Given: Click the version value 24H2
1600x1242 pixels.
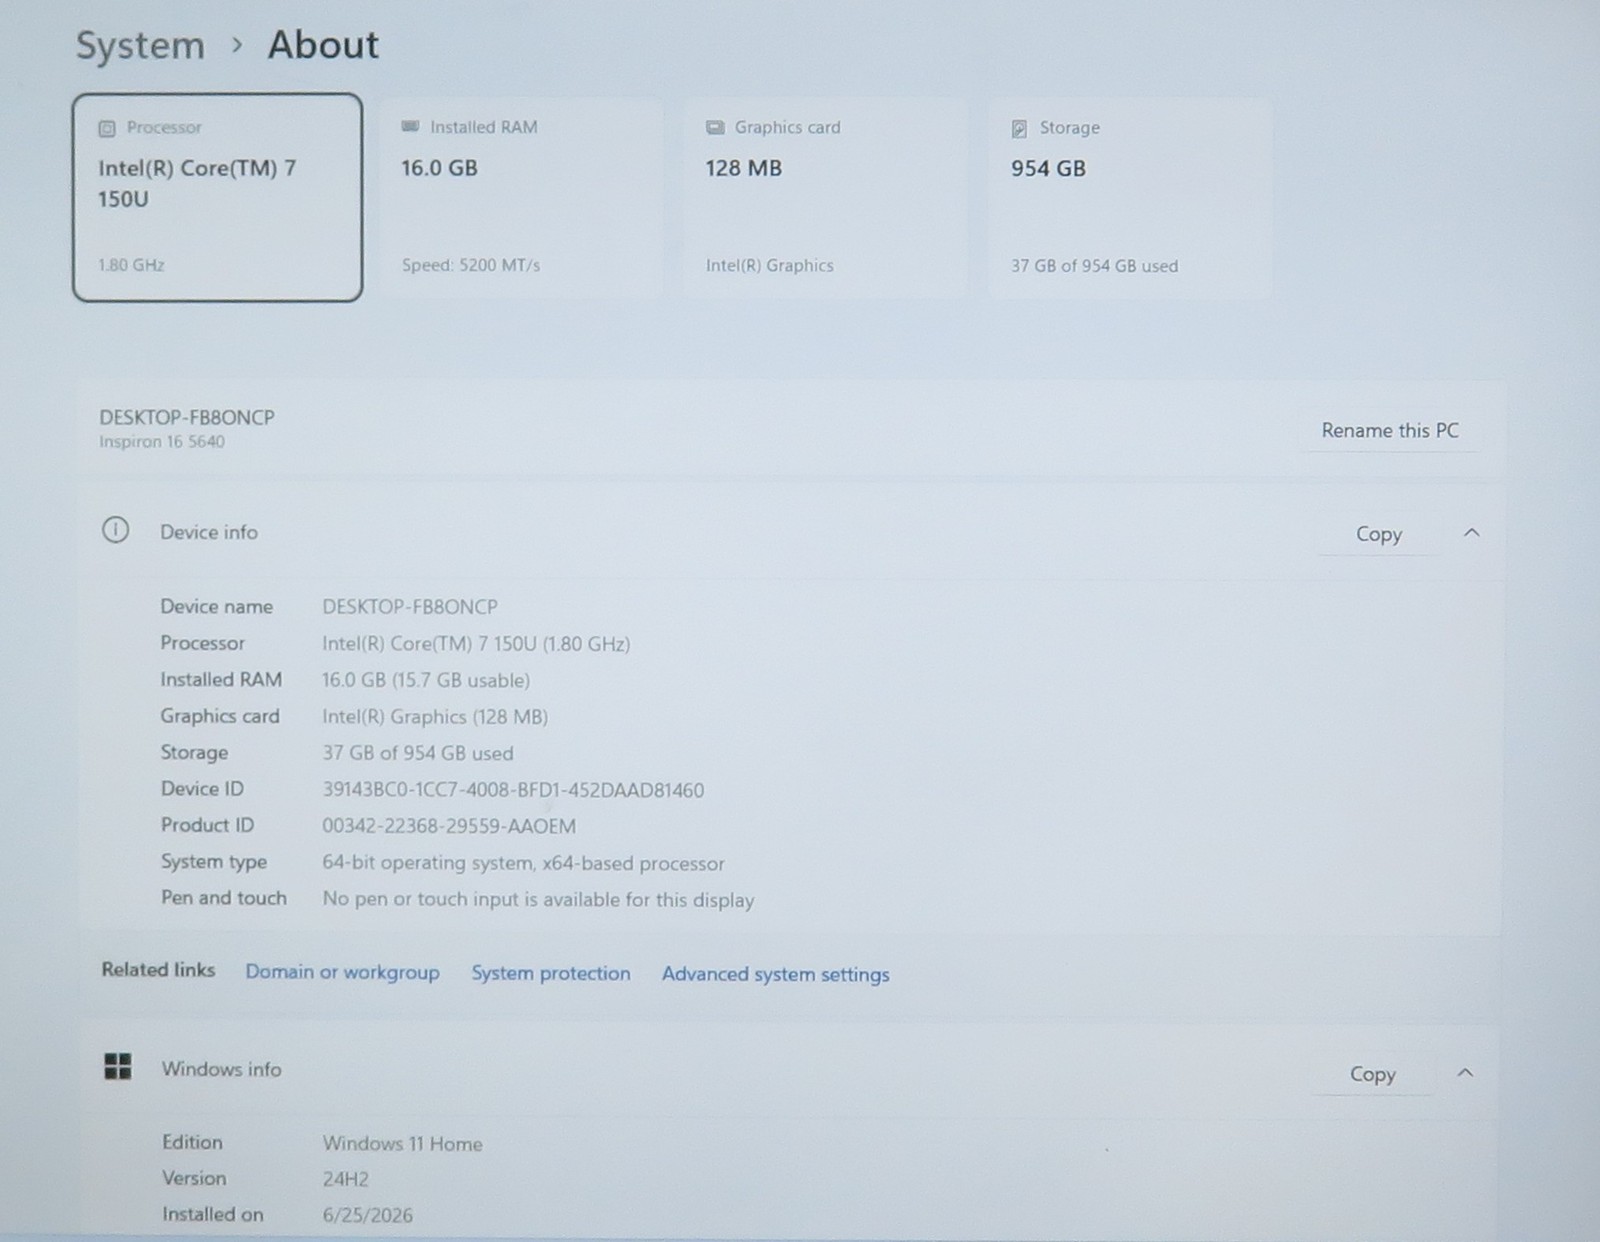Looking at the screenshot, I should pyautogui.click(x=345, y=1179).
